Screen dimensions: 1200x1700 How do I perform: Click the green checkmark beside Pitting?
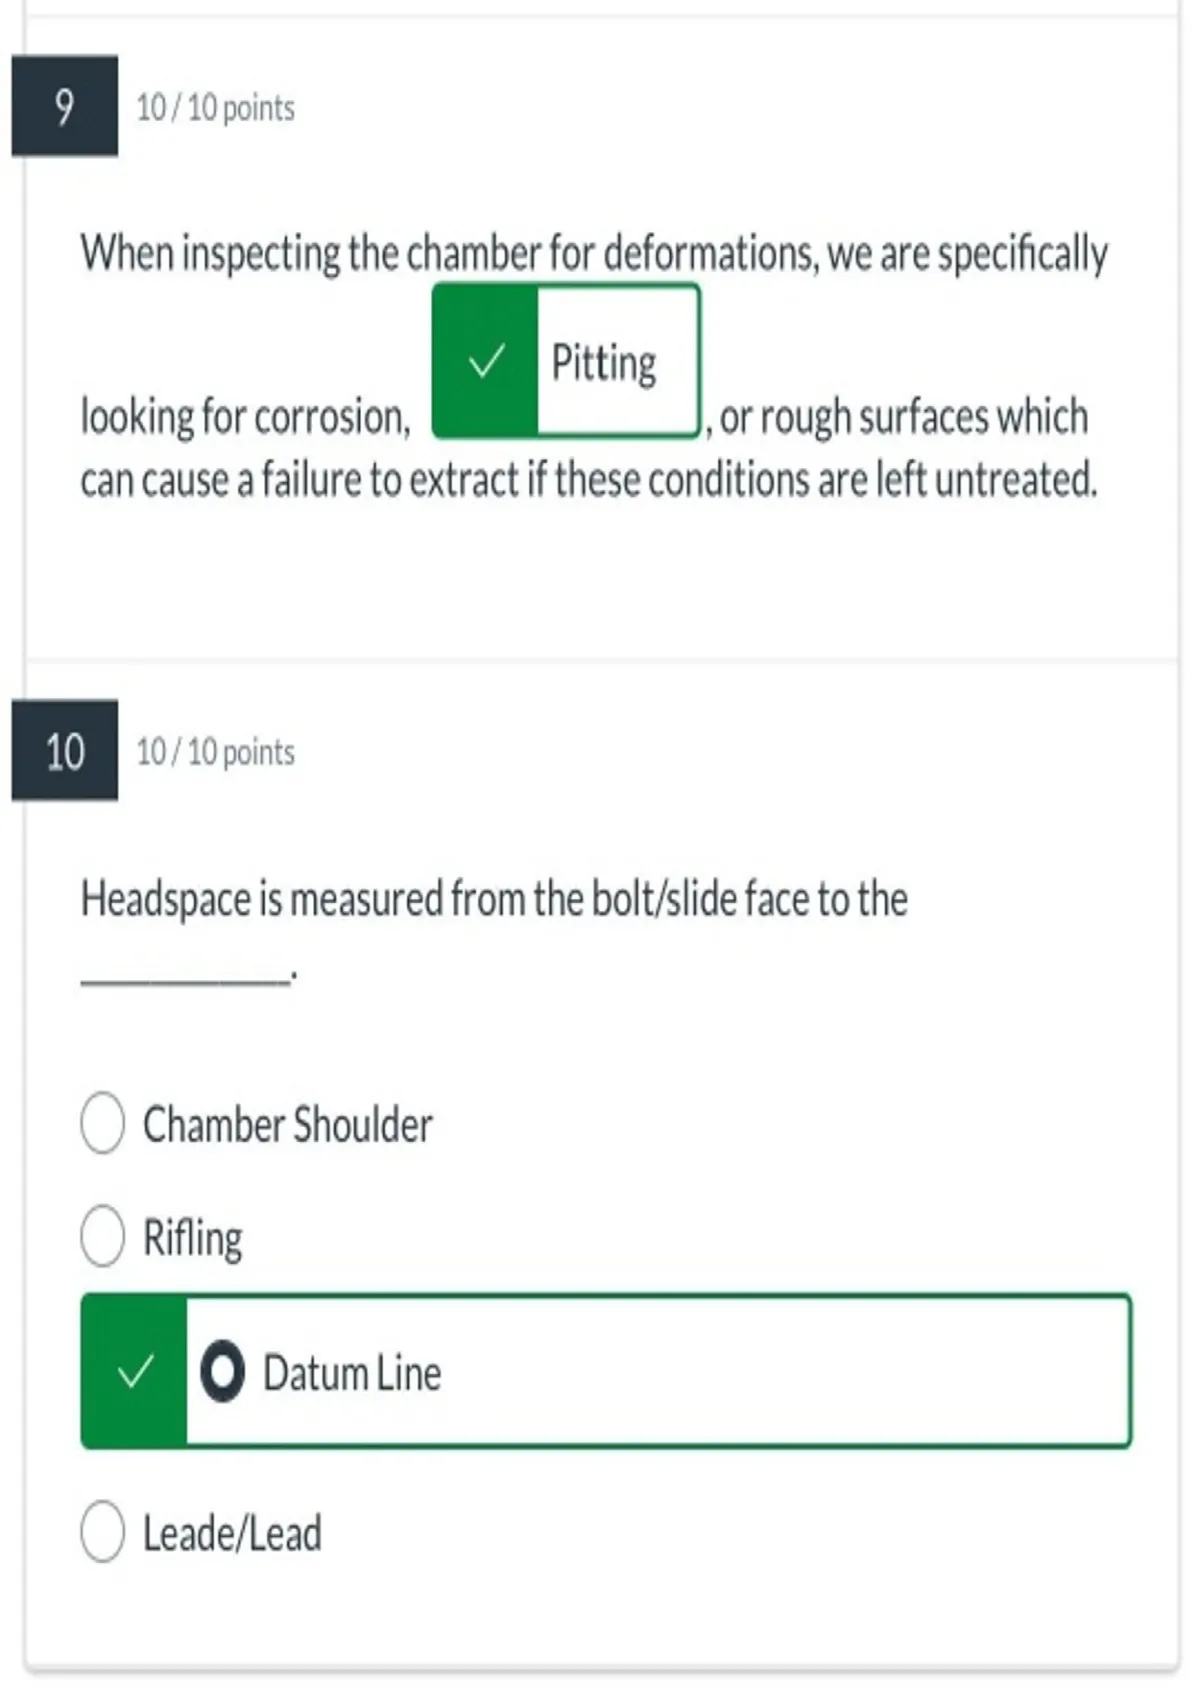point(486,361)
